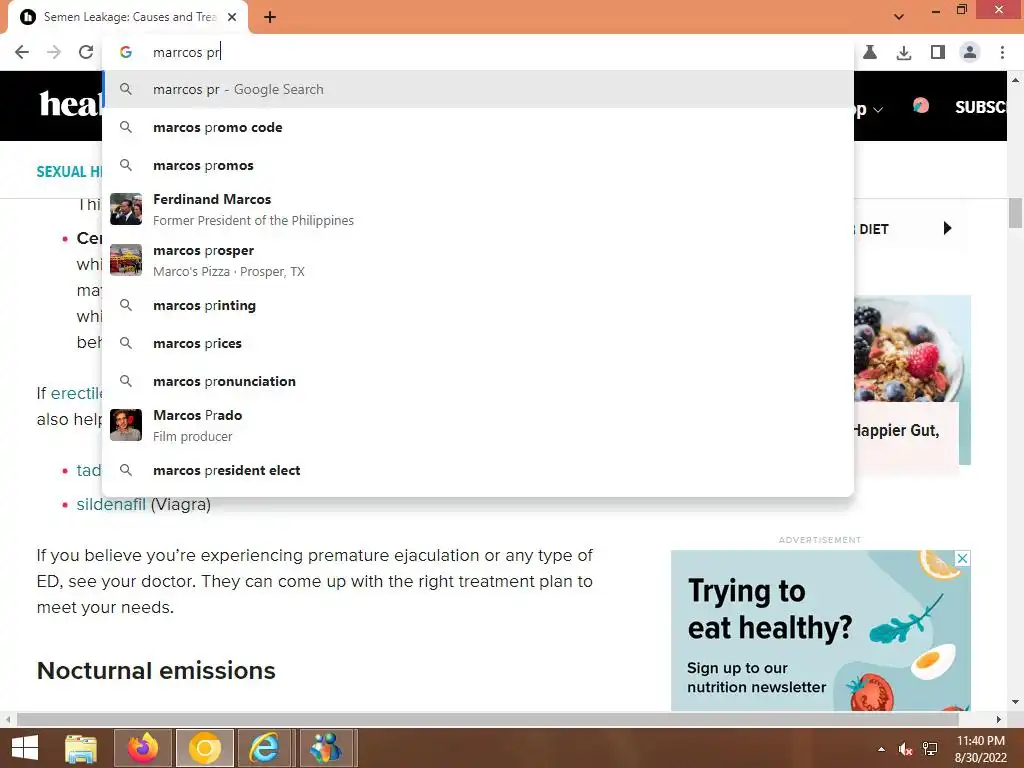This screenshot has width=1024, height=768.
Task: Click the 'Trying to eat healthy?' ad
Action: tap(820, 630)
